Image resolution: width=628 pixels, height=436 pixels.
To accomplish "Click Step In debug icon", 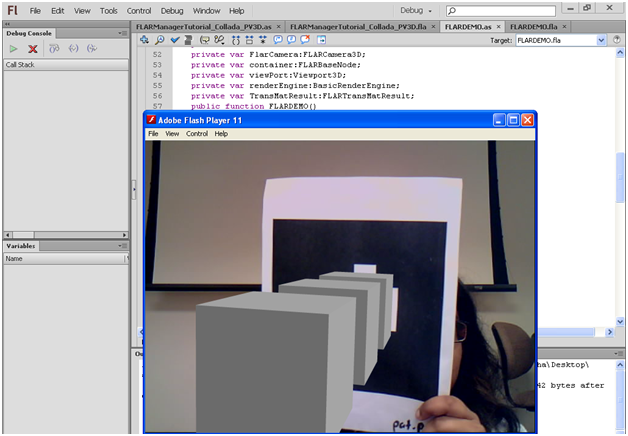I will click(x=73, y=48).
